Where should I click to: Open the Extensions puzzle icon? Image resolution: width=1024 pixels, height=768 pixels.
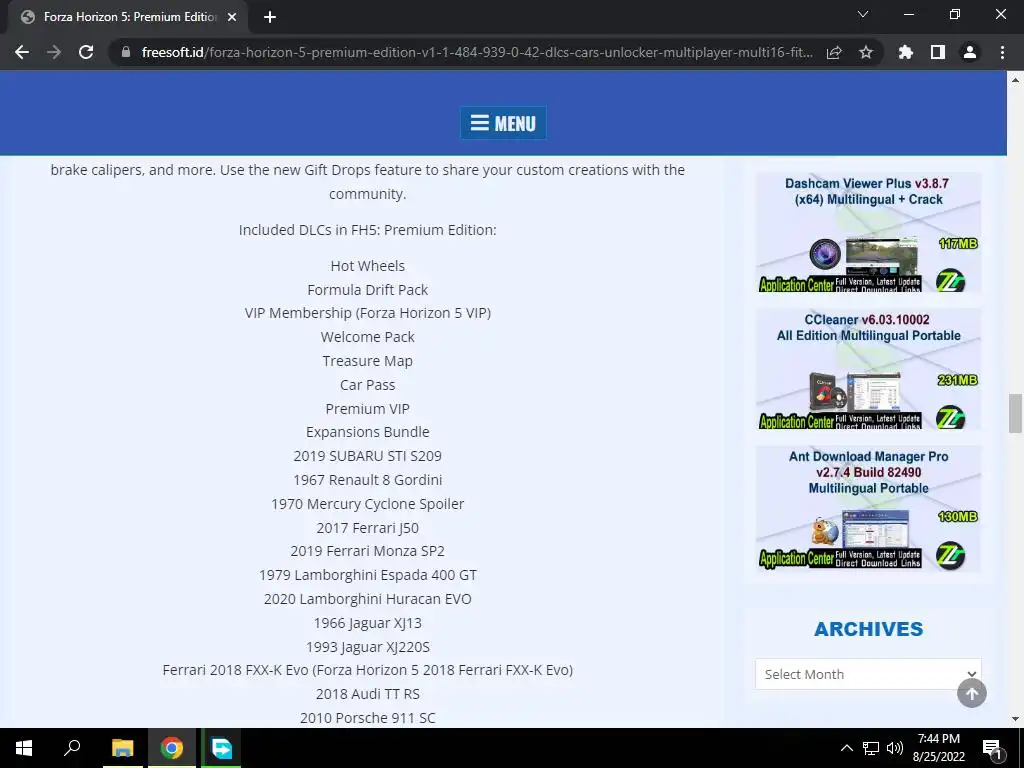906,52
